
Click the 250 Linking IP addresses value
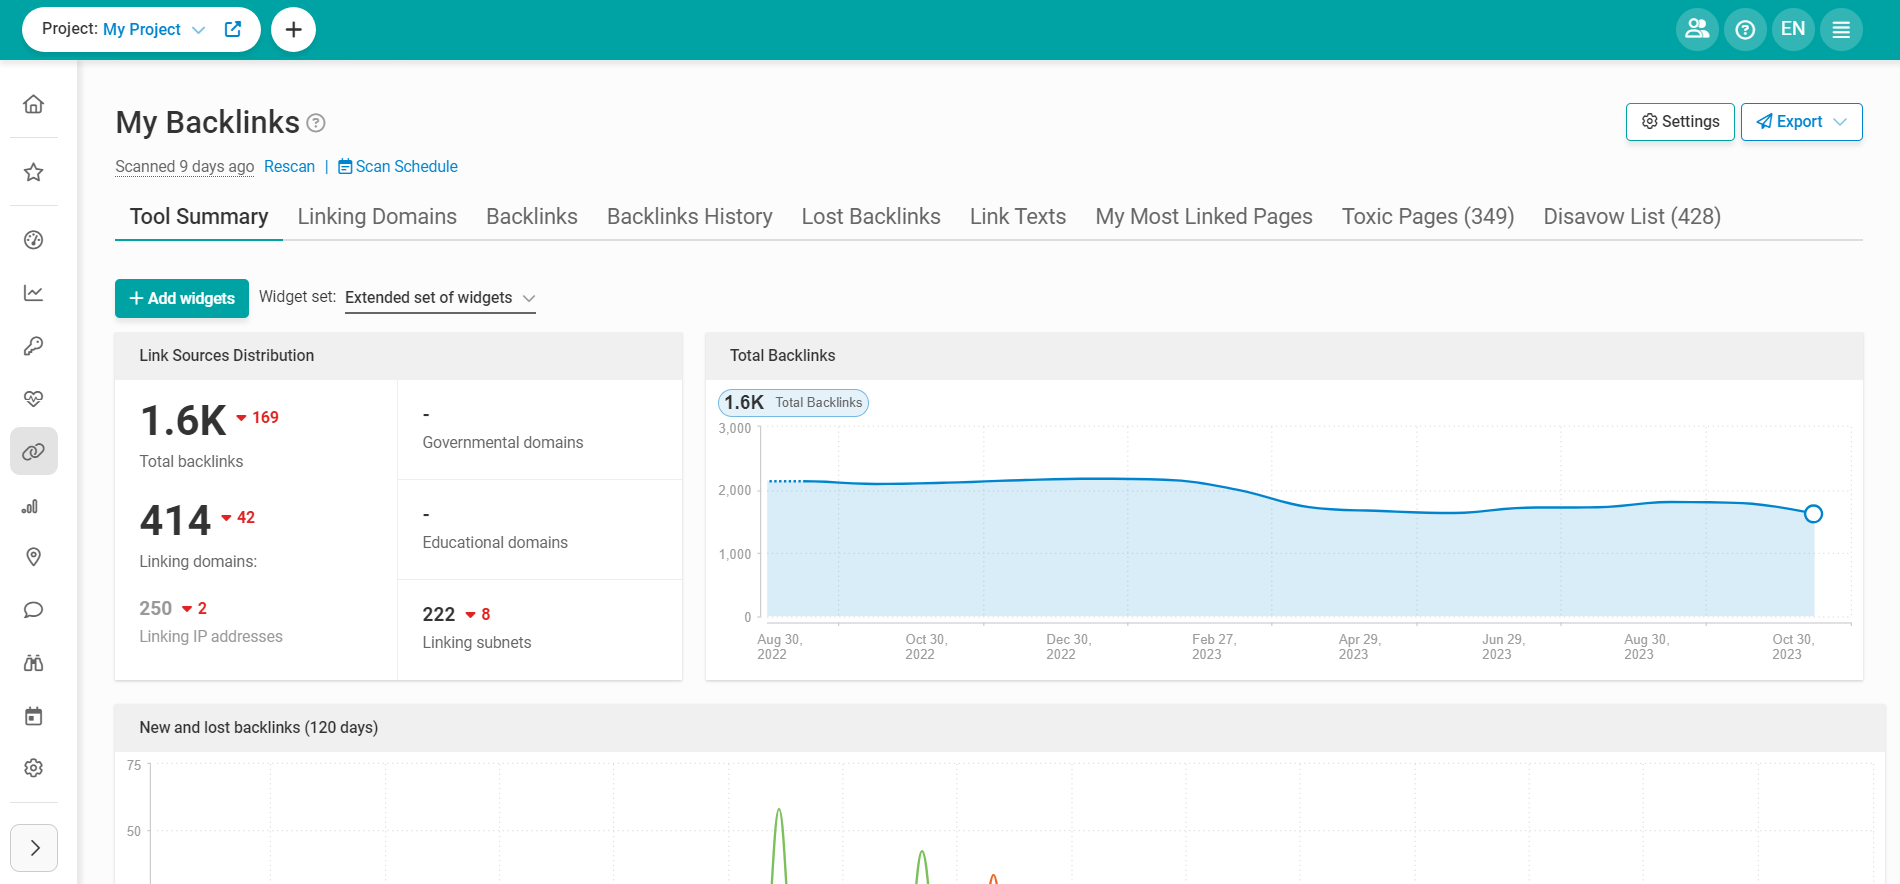156,608
